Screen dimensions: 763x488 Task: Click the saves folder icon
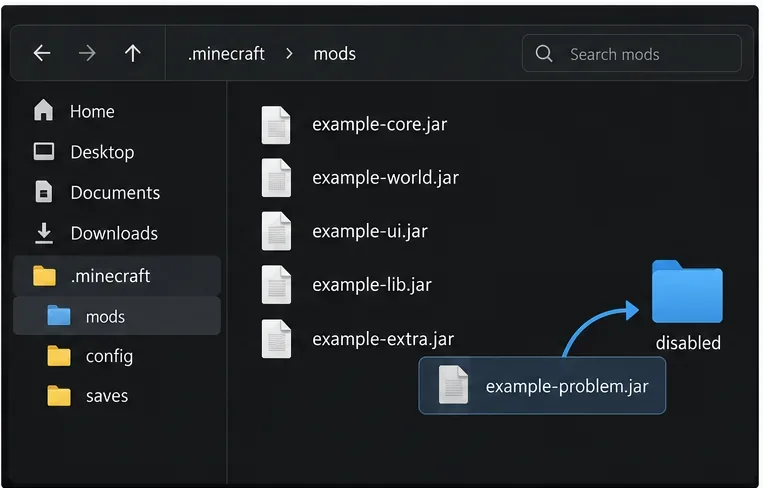pyautogui.click(x=59, y=396)
